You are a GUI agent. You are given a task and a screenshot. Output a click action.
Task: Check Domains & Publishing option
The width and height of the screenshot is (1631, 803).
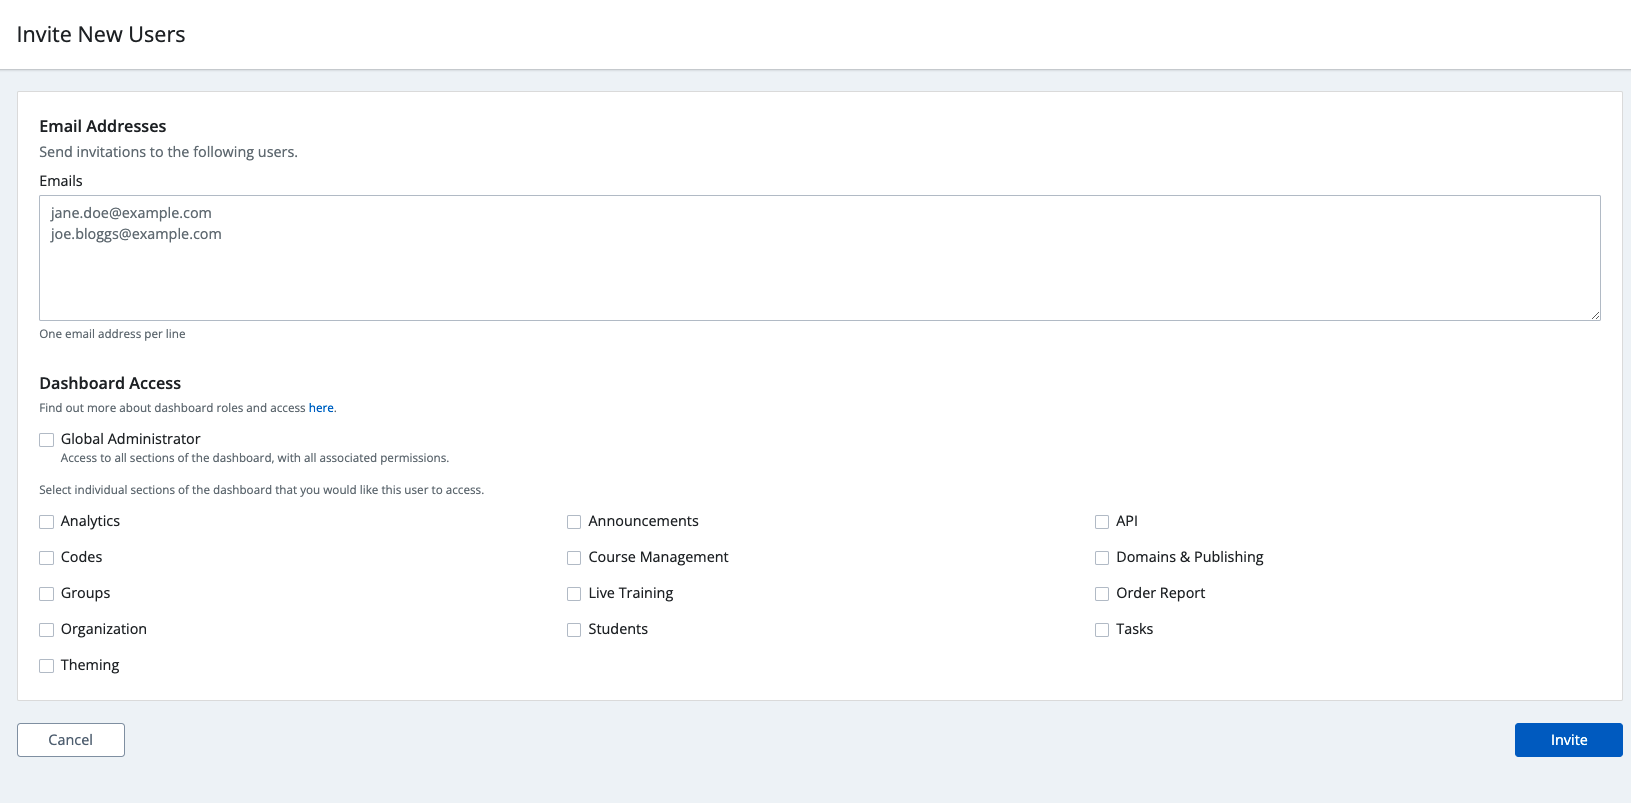(1102, 558)
